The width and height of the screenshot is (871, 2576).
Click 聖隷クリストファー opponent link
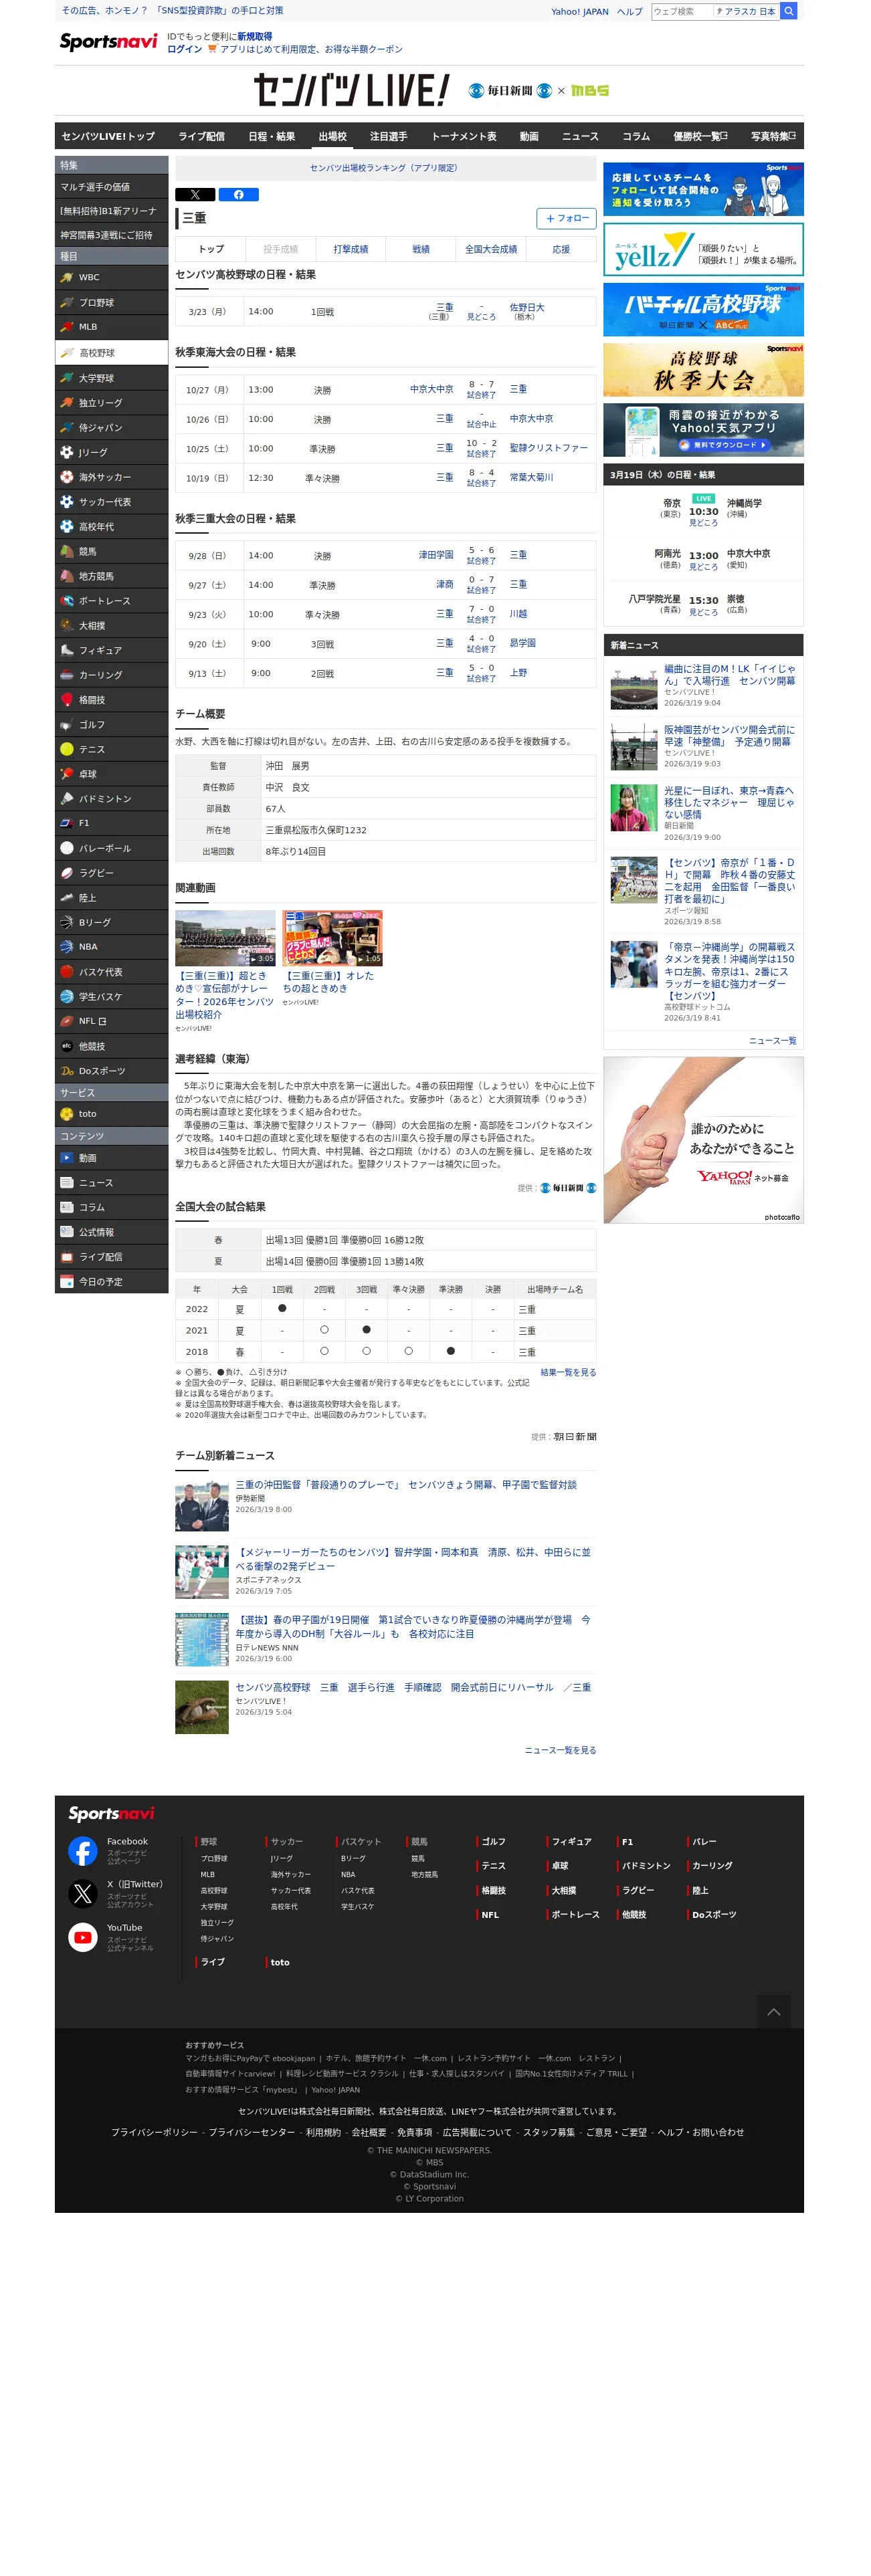[x=548, y=448]
